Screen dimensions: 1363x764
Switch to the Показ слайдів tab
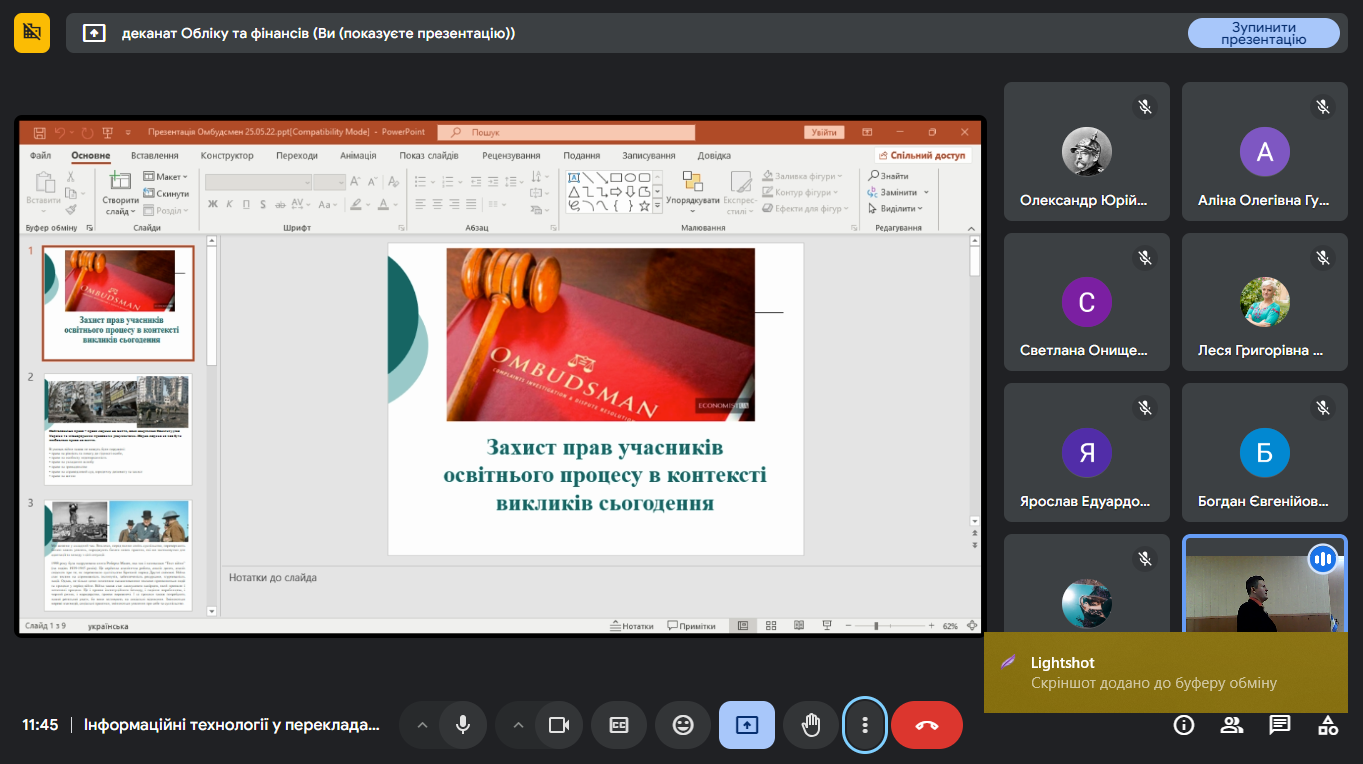click(428, 156)
